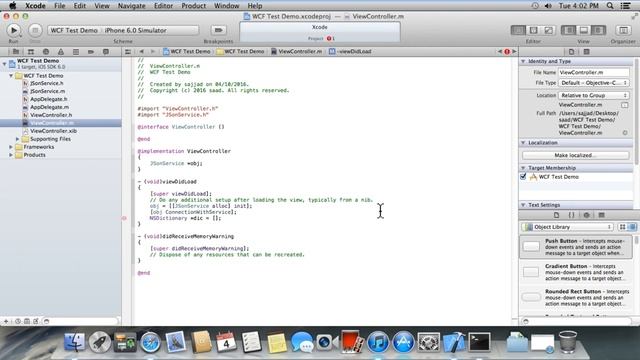The height and width of the screenshot is (360, 640).
Task: Toggle the Debug area view button
Action: pos(584,30)
